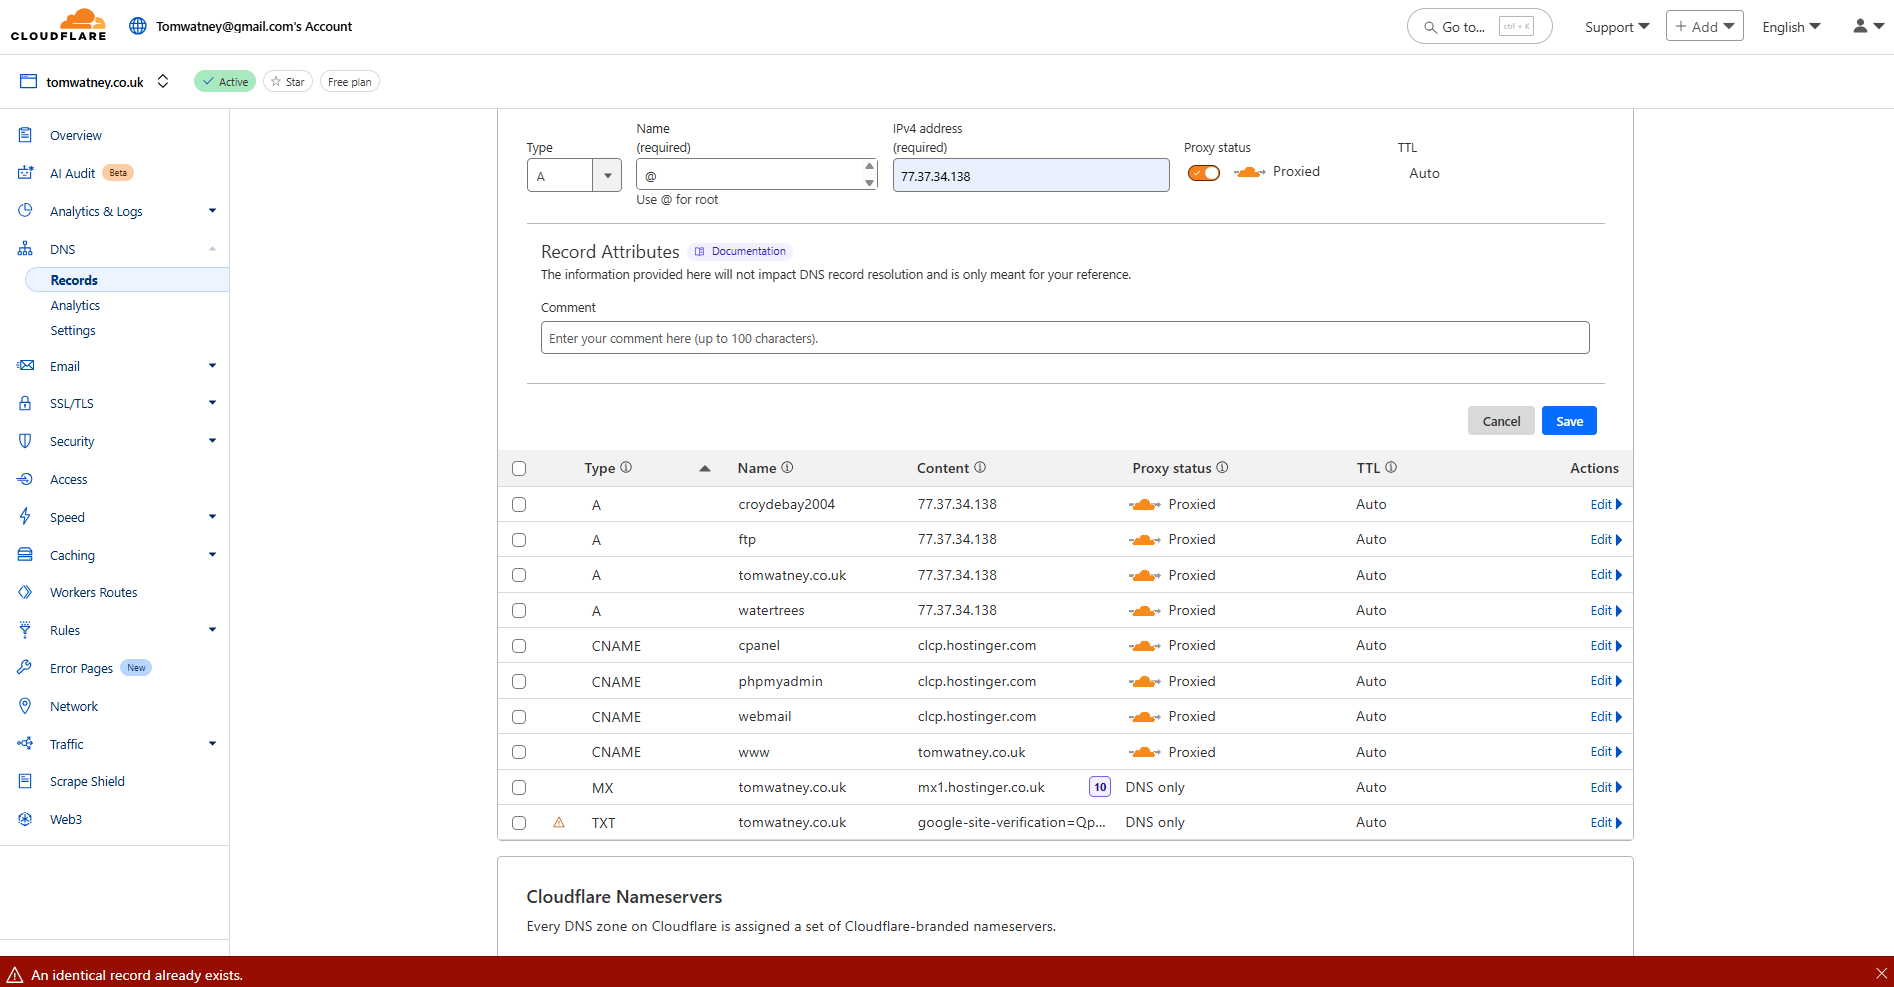The image size is (1894, 987).
Task: Expand the SSL/TLS sidebar section
Action: click(212, 403)
